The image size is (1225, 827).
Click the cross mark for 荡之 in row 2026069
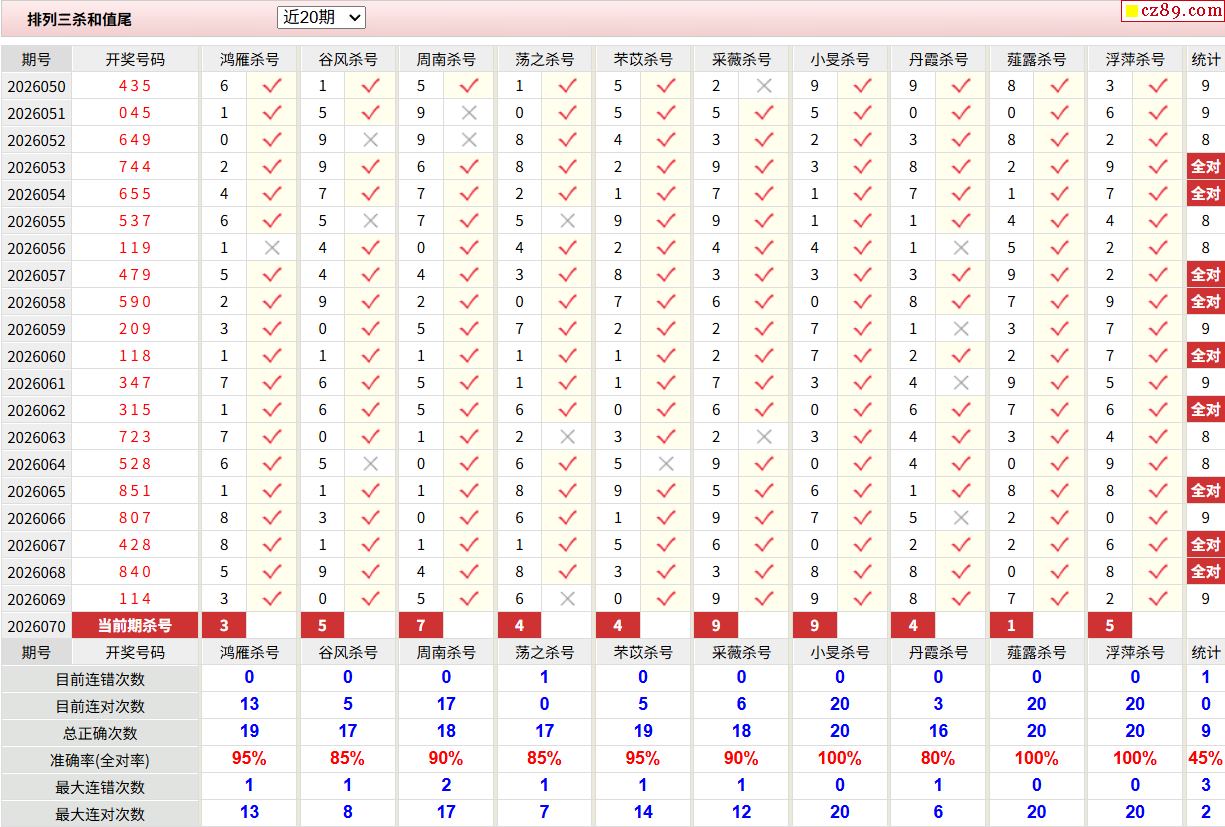click(568, 599)
